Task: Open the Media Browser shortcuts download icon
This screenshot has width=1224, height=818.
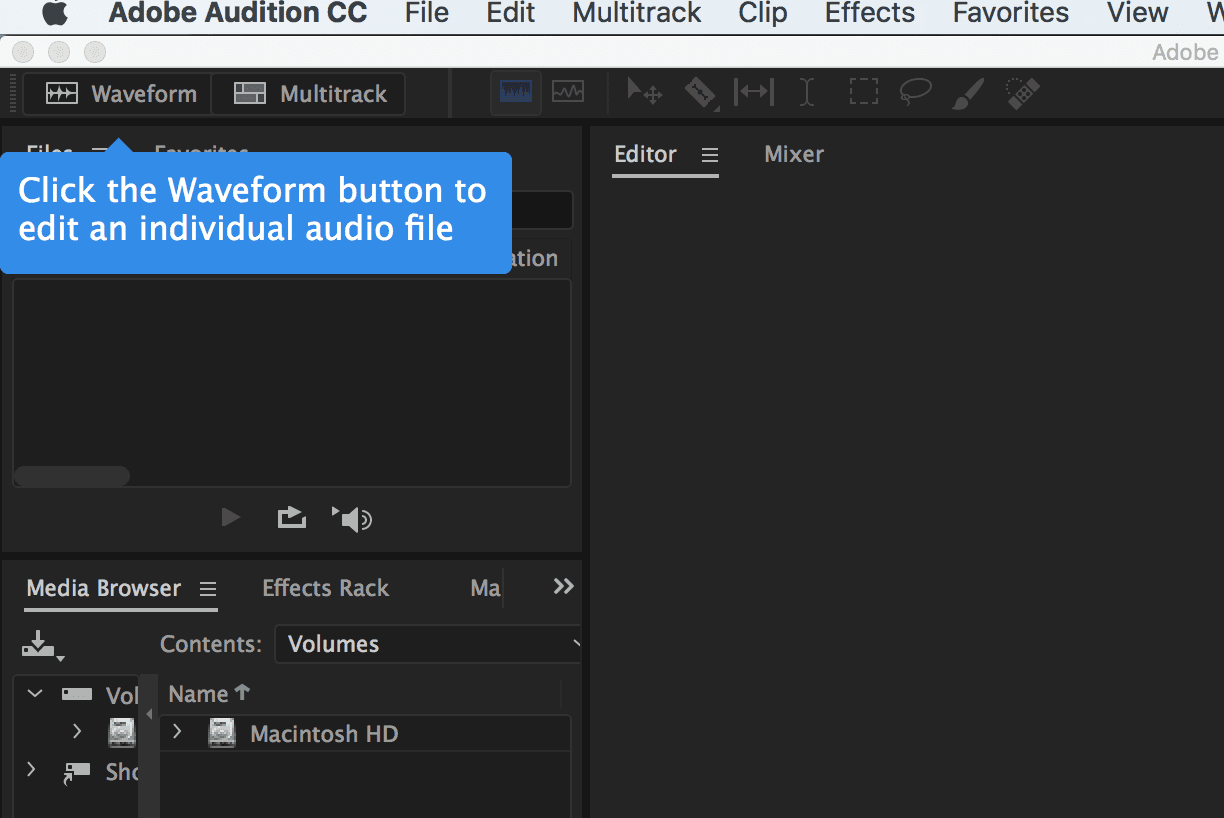Action: click(43, 645)
